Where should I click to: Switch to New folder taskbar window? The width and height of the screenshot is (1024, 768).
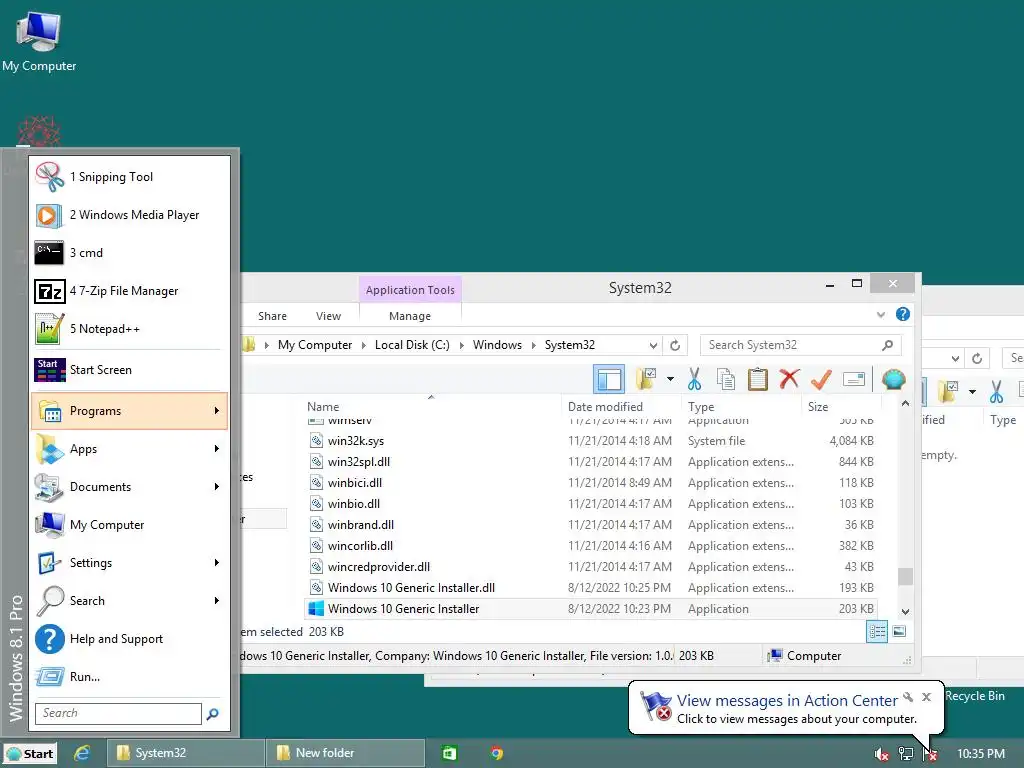pyautogui.click(x=345, y=753)
